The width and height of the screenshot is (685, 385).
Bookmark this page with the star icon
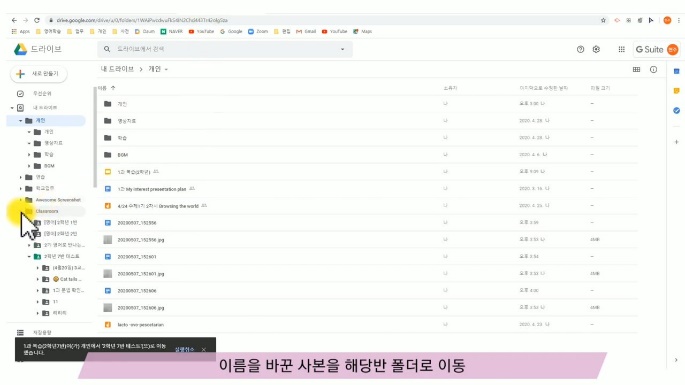[603, 20]
